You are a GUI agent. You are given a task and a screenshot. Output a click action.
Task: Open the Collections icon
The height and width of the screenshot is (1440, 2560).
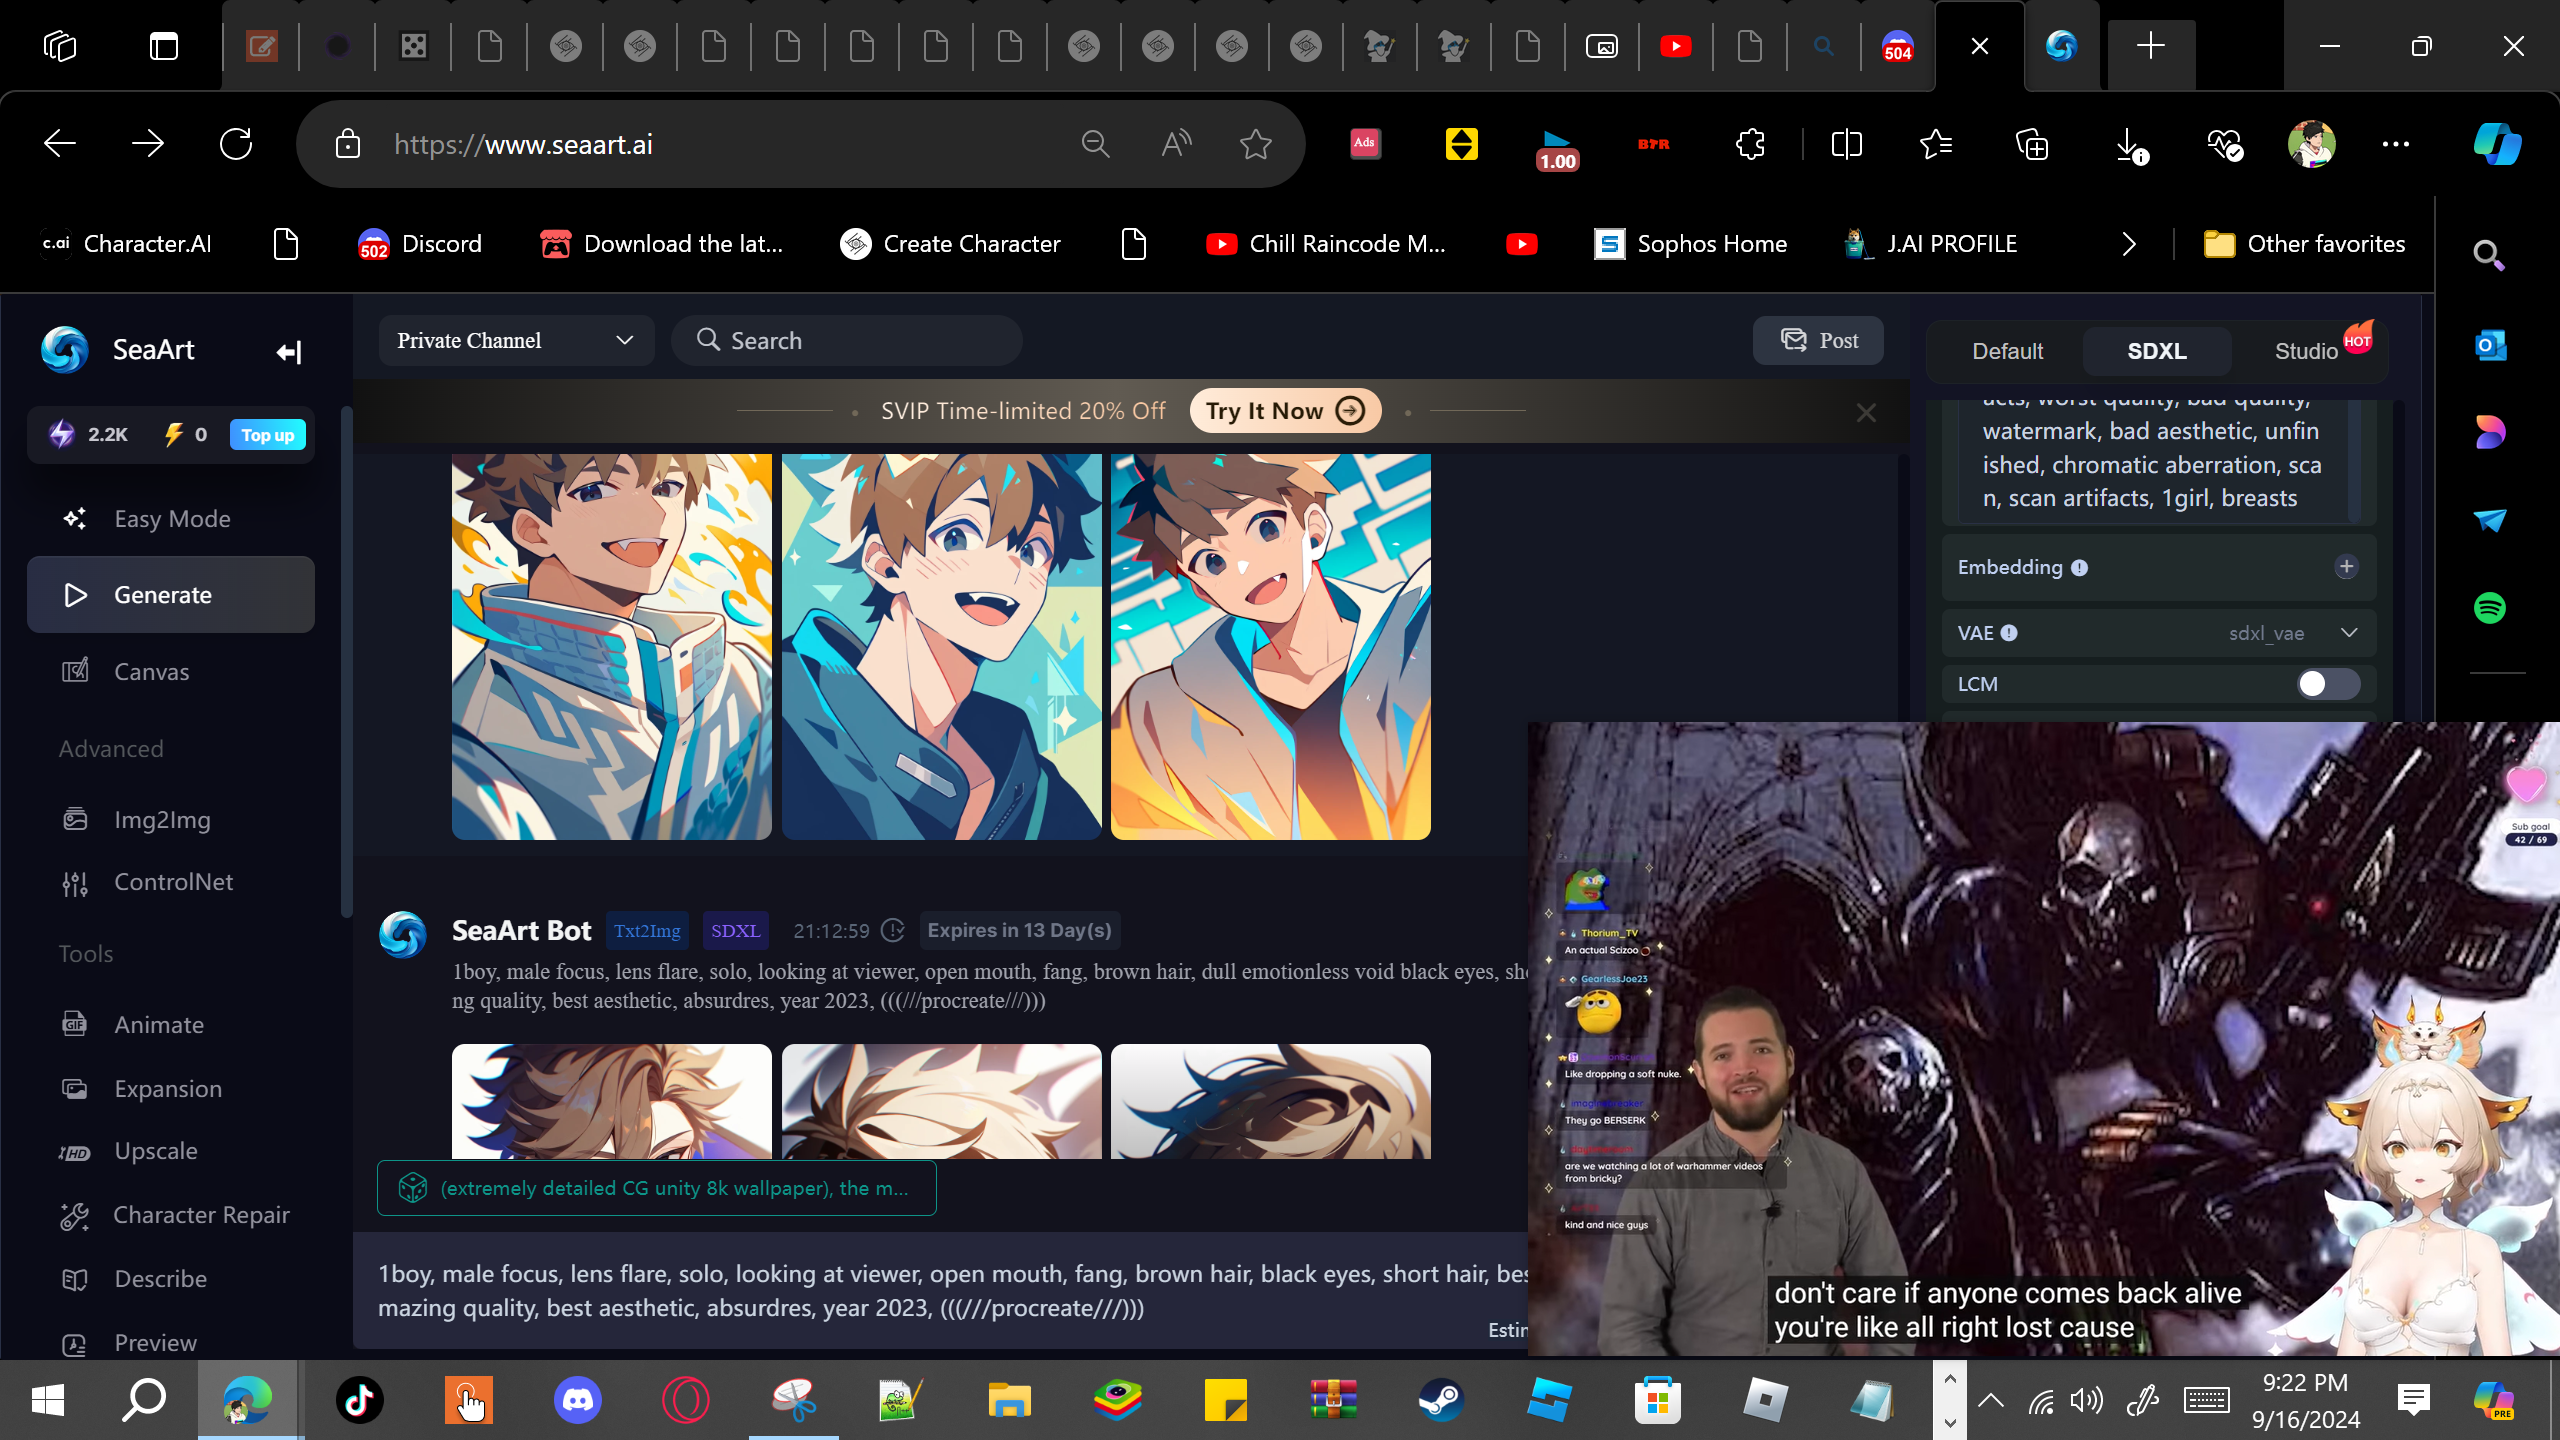(x=2032, y=145)
